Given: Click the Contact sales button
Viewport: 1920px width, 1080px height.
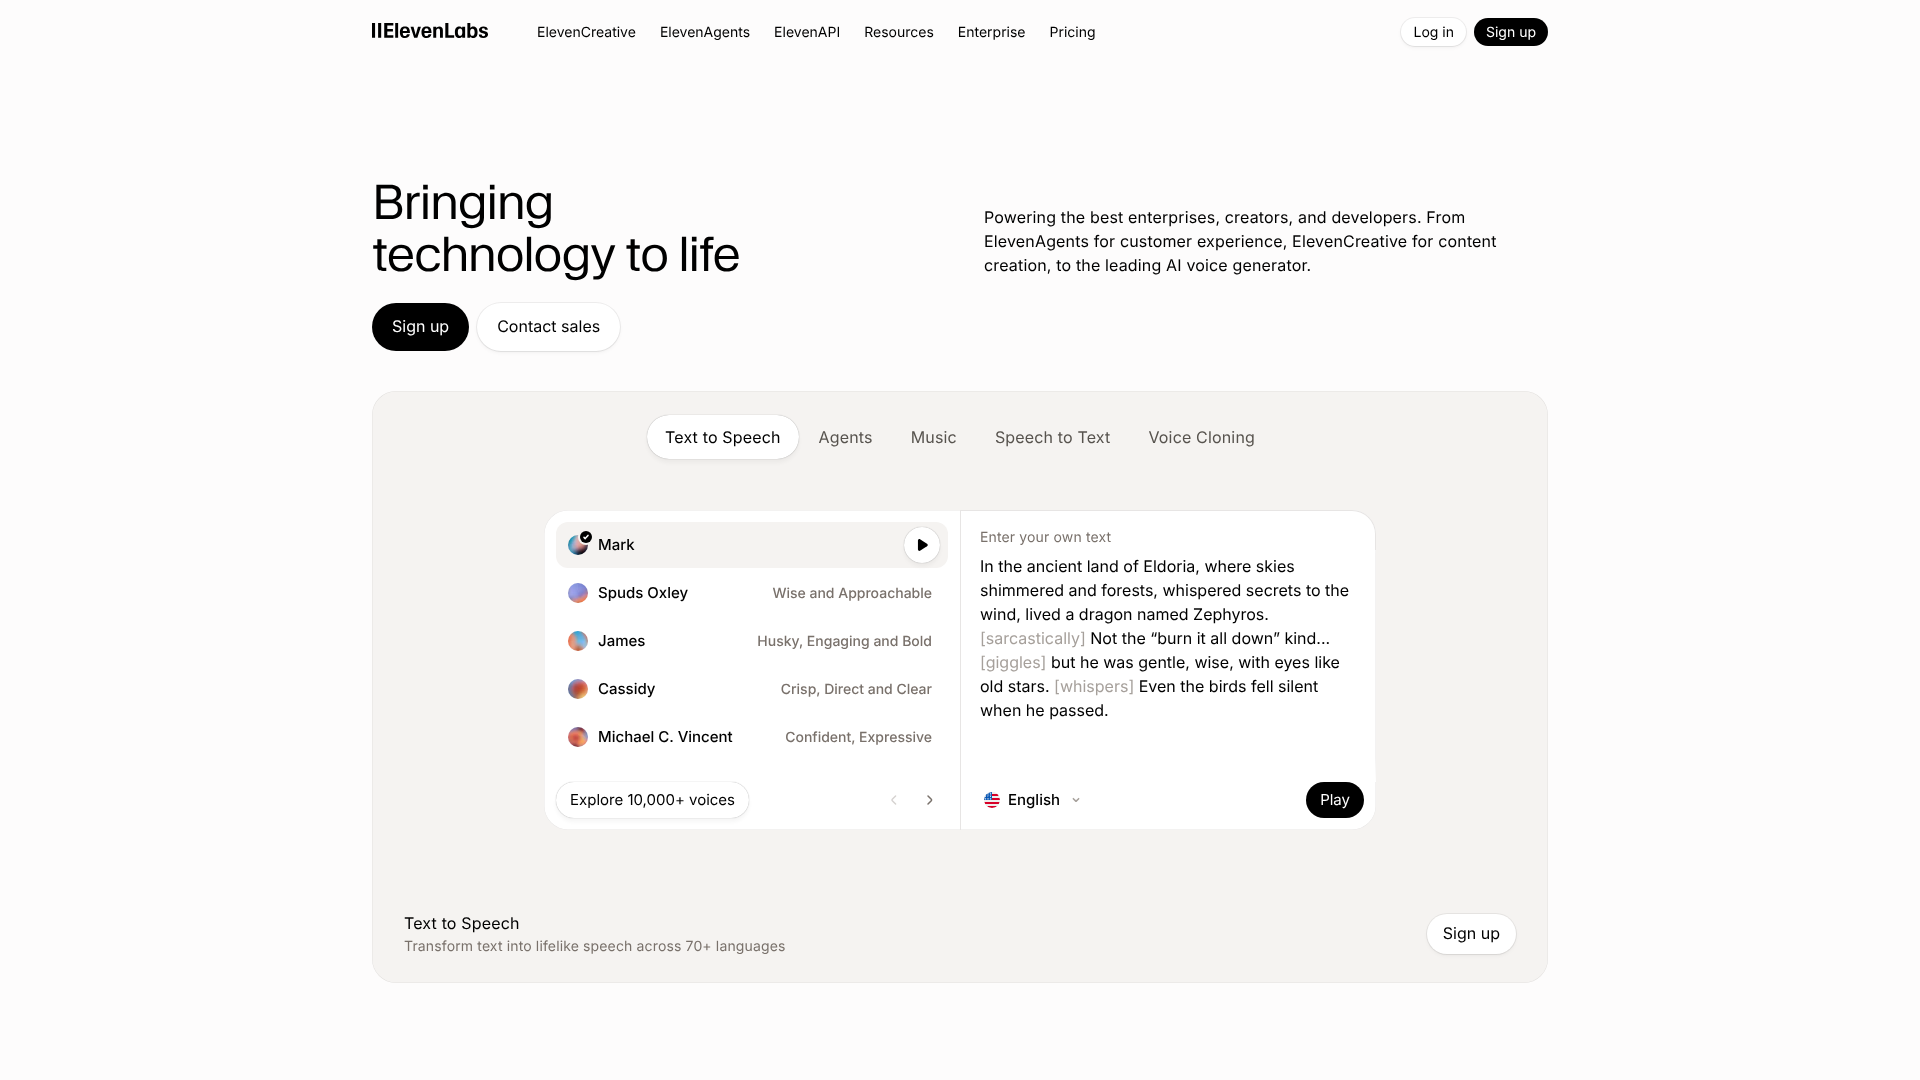Looking at the screenshot, I should pos(547,326).
